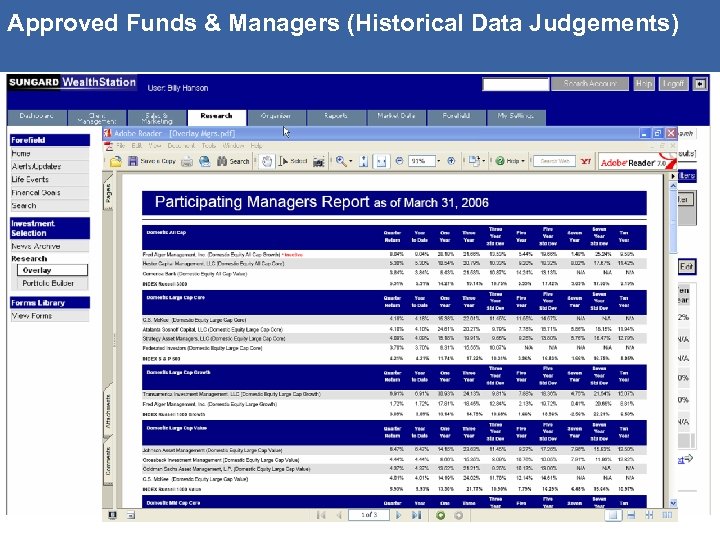Viewport: 720px width, 540px height.
Task: Open the Market Data tab
Action: tap(396, 118)
